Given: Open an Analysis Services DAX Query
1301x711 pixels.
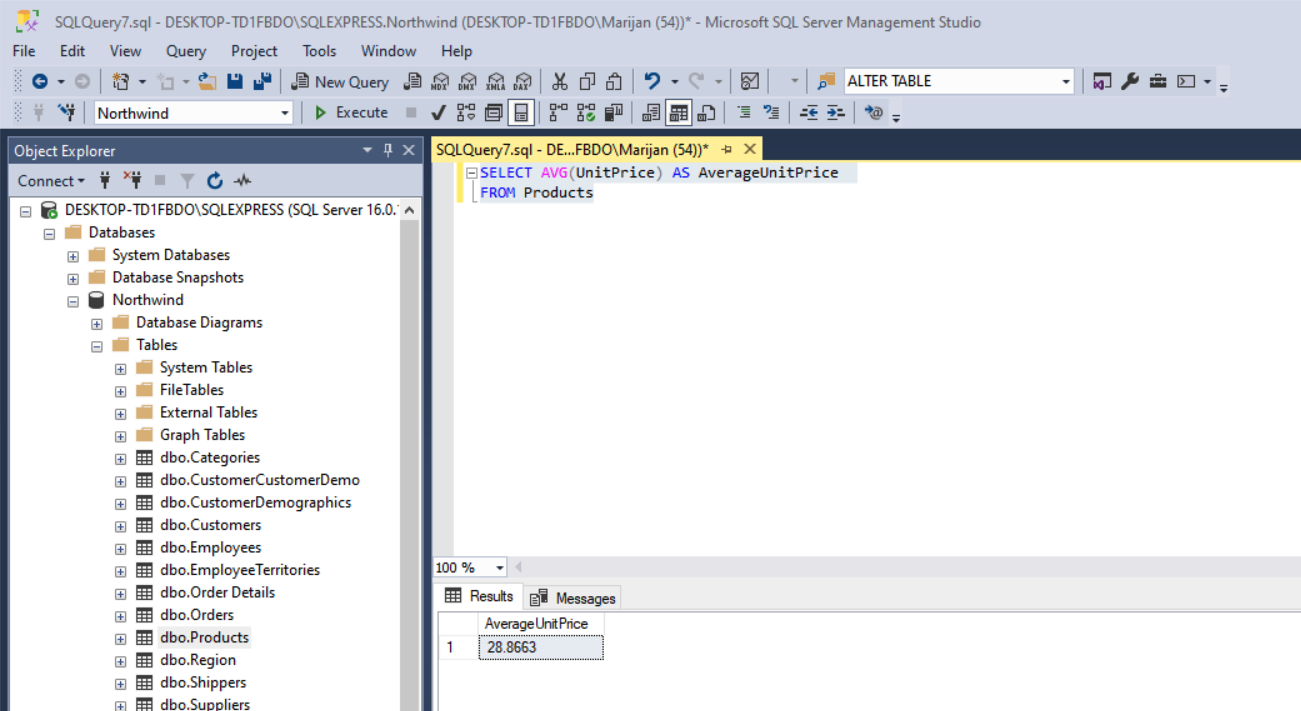Looking at the screenshot, I should 522,82.
